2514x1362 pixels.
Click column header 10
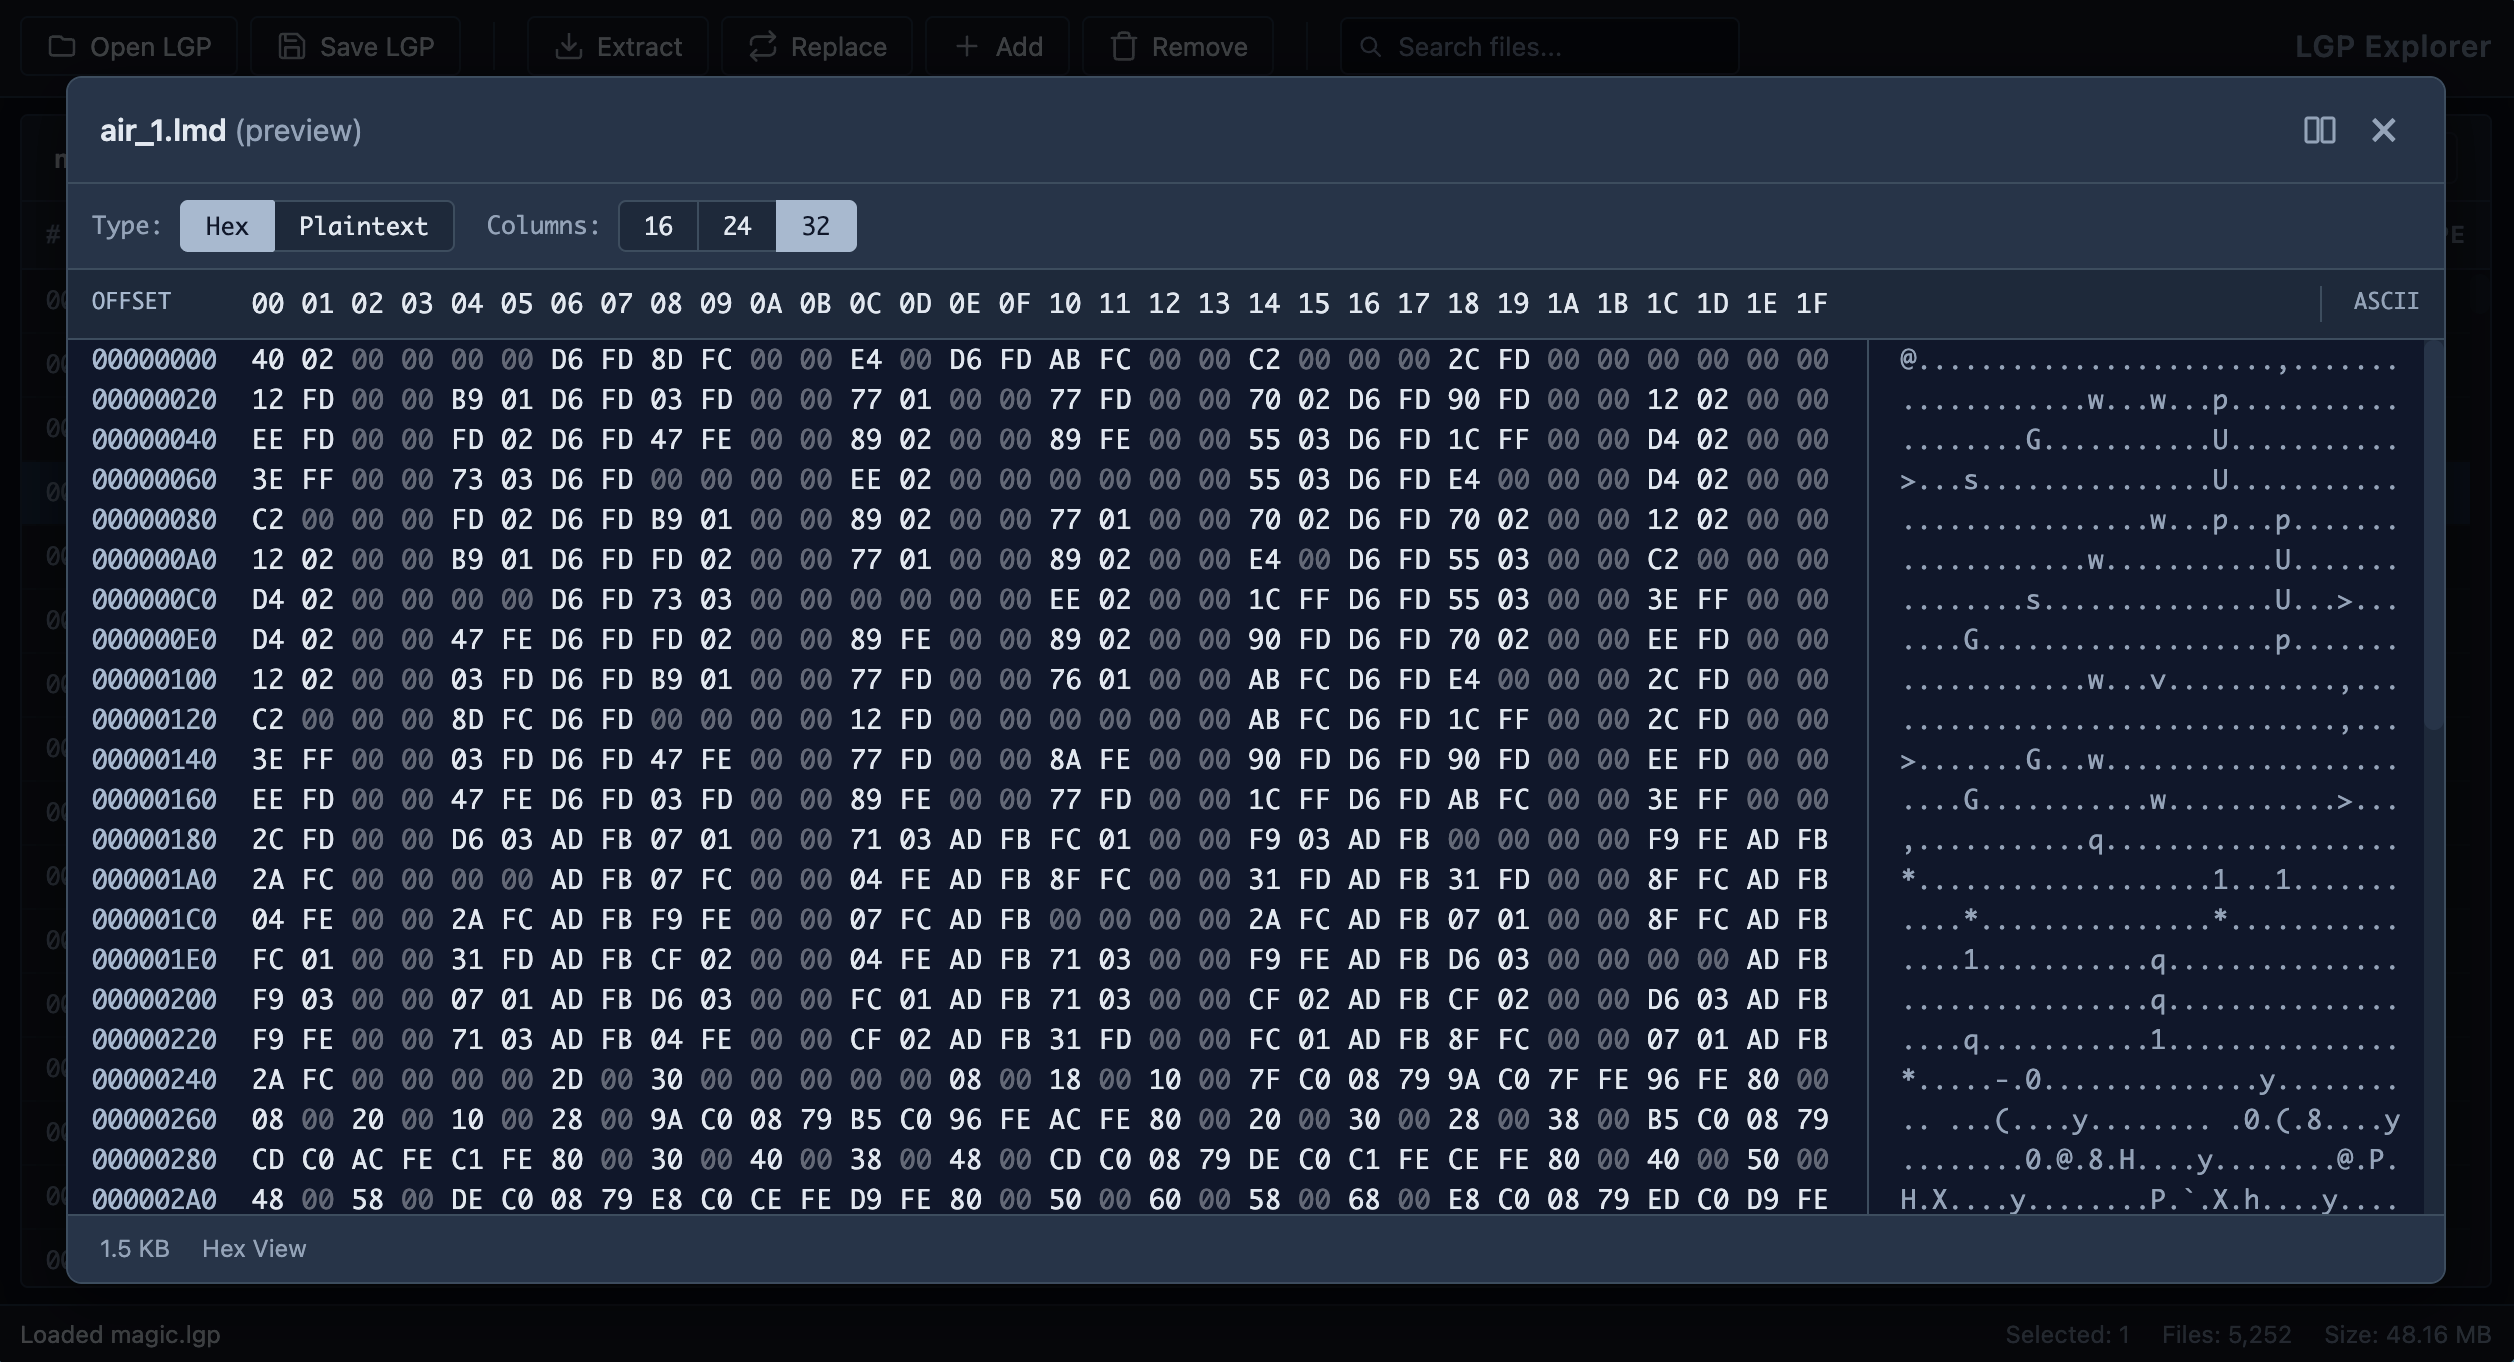1064,304
